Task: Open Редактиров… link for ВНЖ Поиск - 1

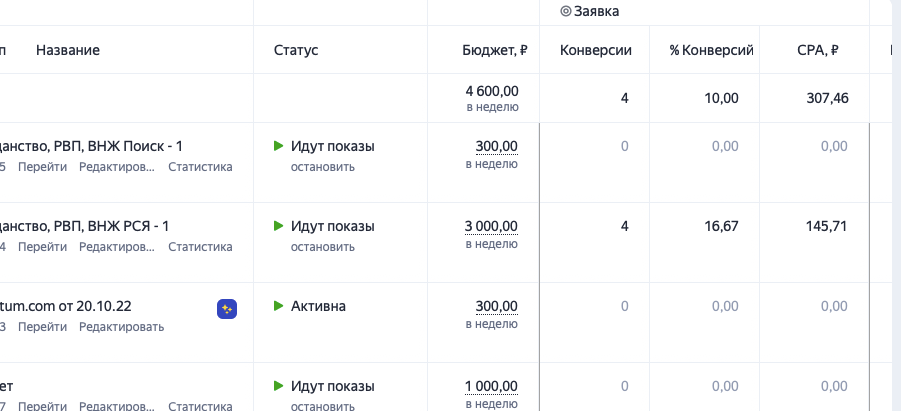Action: 117,167
